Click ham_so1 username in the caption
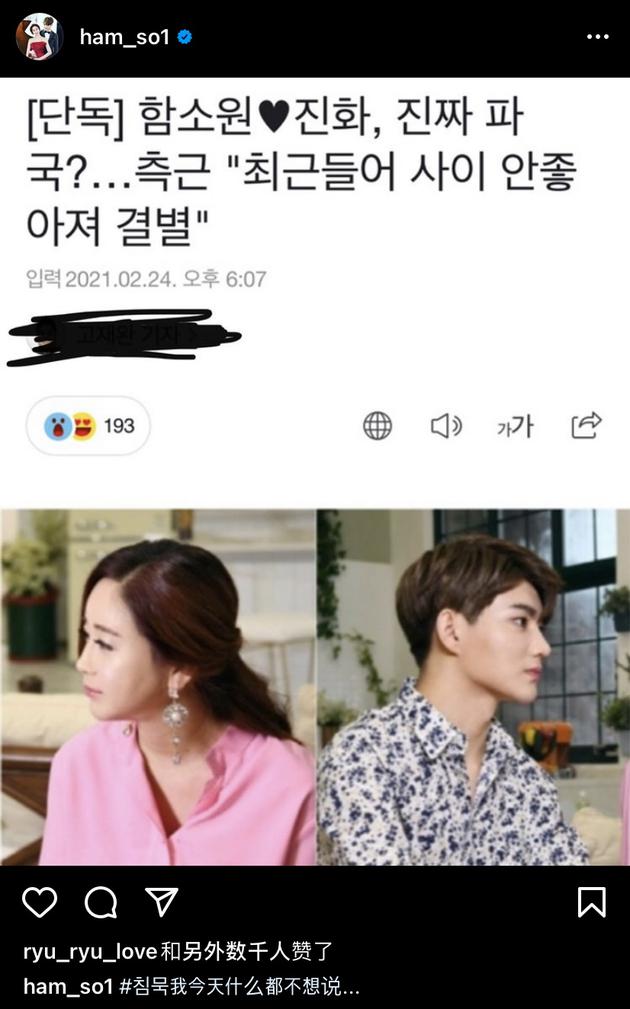This screenshot has width=630, height=1009. (x=68, y=986)
